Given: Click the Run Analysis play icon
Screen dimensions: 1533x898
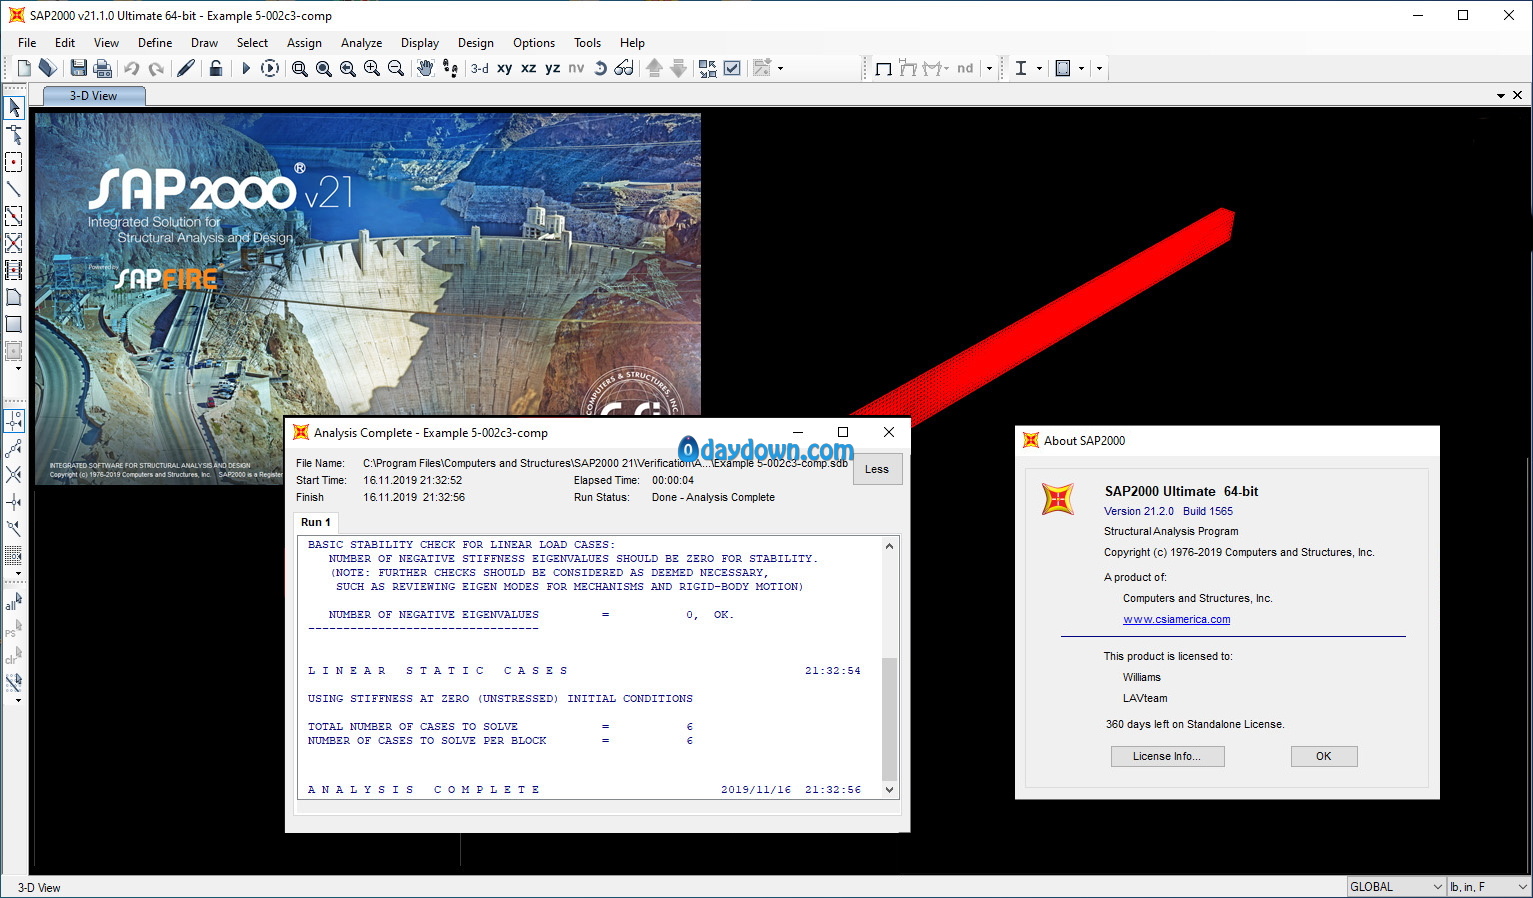Looking at the screenshot, I should click(246, 68).
